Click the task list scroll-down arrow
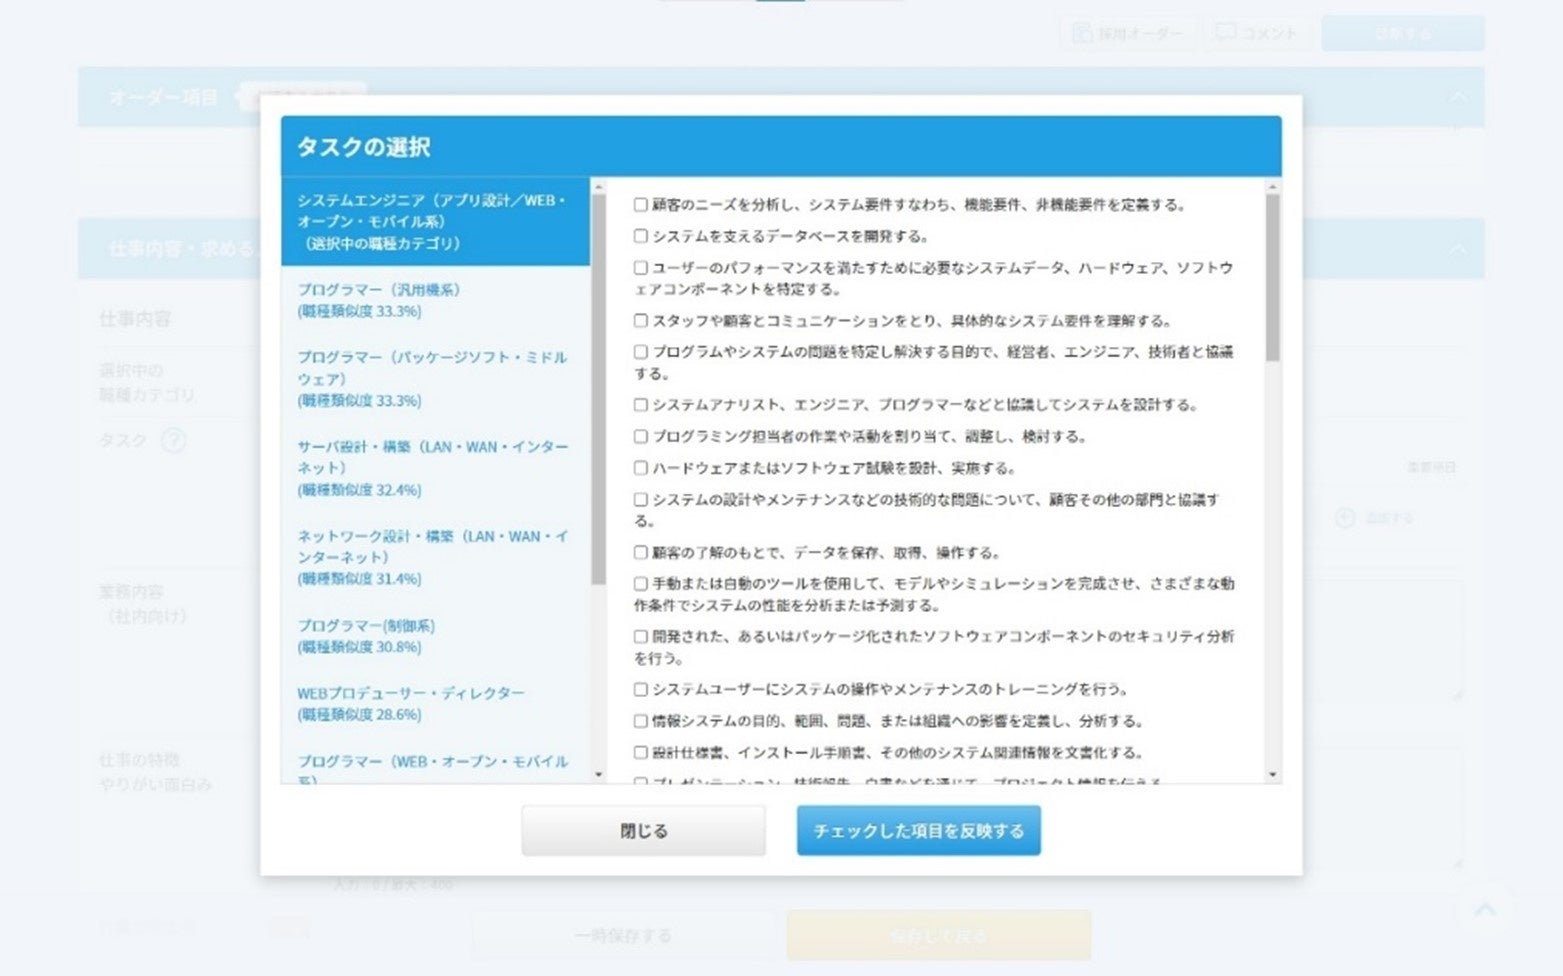This screenshot has height=976, width=1563. 1272,775
